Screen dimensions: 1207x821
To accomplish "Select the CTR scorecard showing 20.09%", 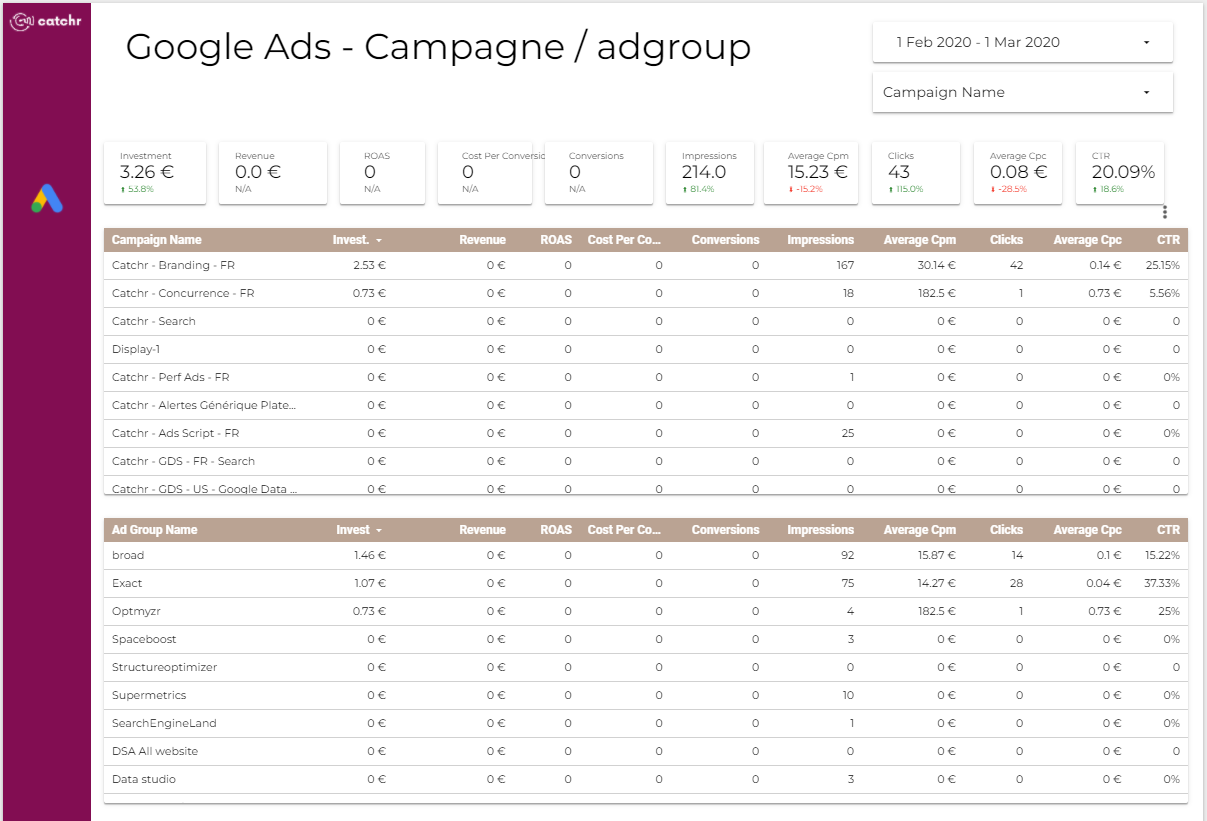I will coord(1120,173).
